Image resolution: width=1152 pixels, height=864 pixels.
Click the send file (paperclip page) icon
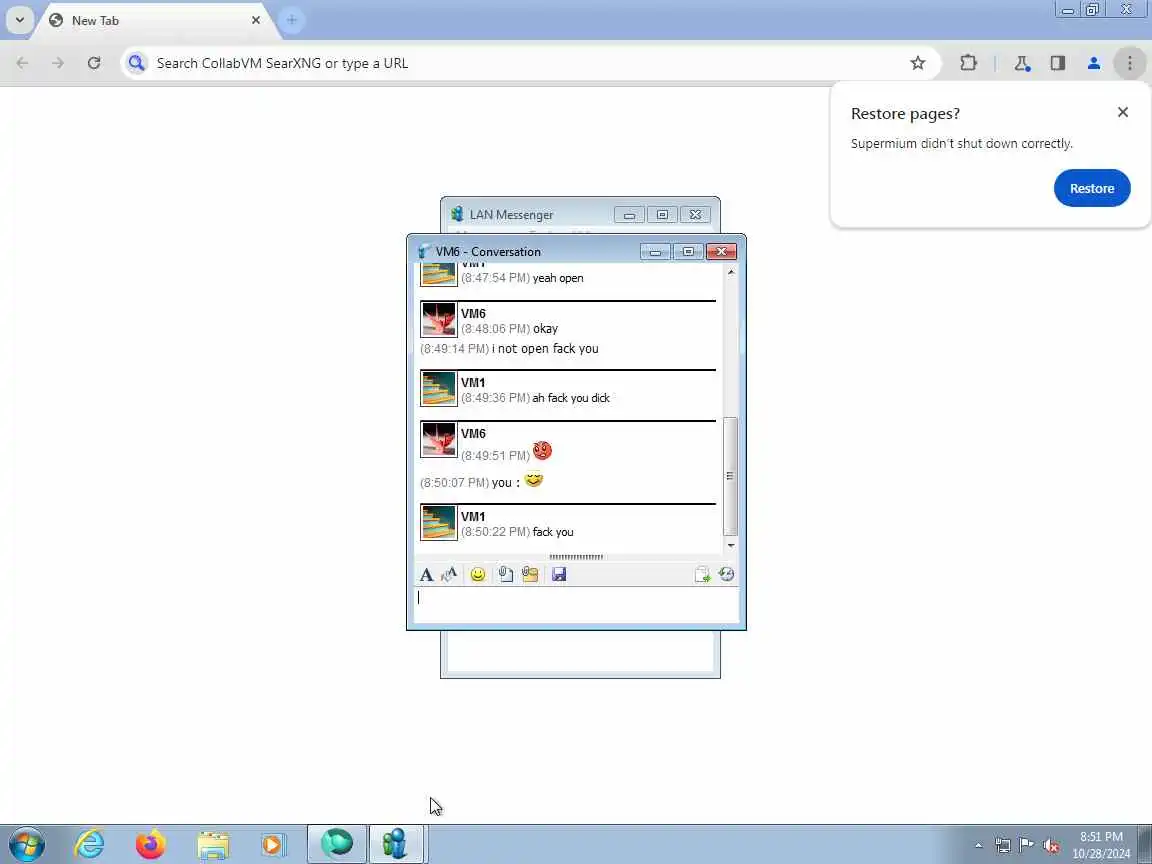505,575
